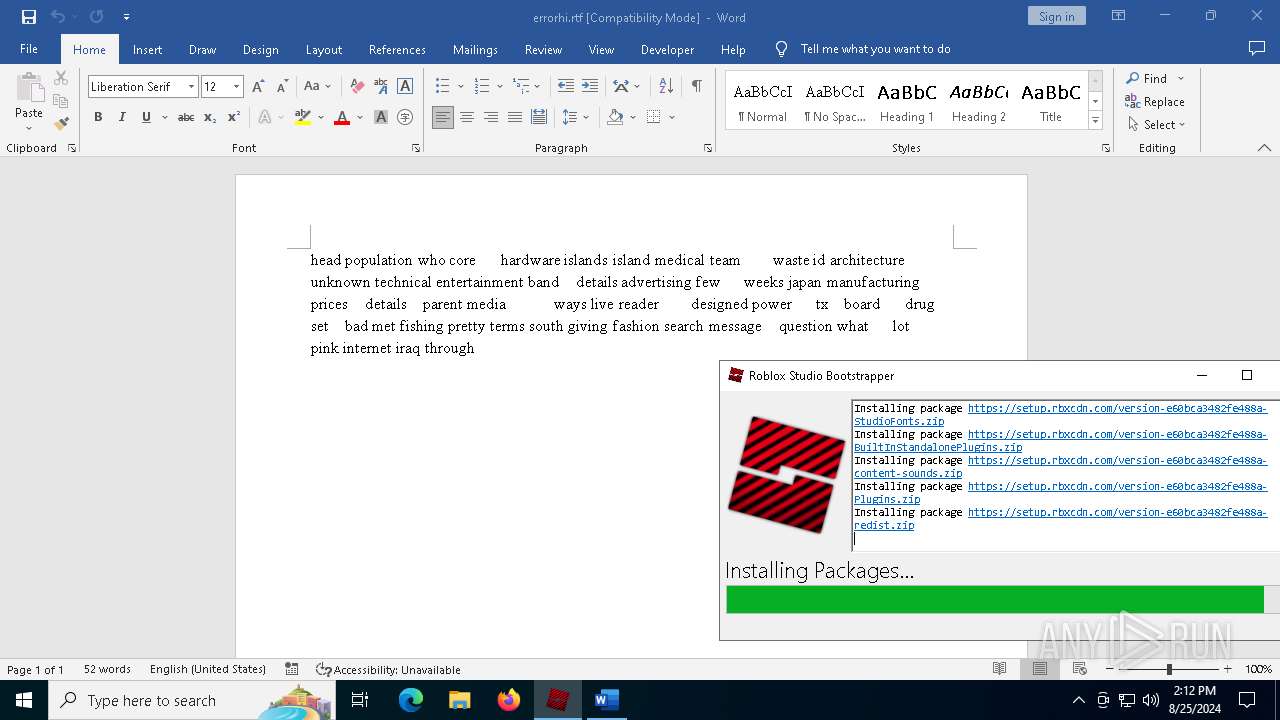Switch to the Web Layout view icon
Viewport: 1280px width, 720px height.
coord(1079,669)
